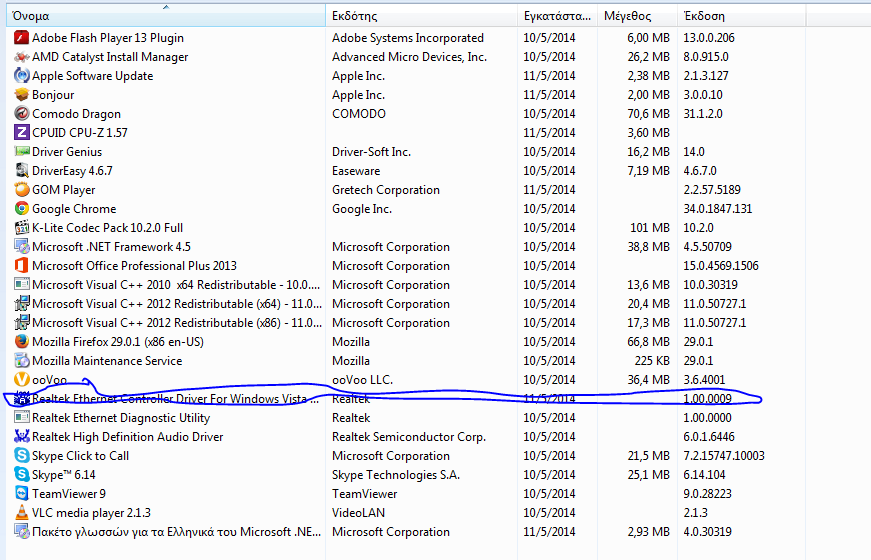Click version 15.0.4569.1506 cell
Screen dimensions: 871x560
click(x=720, y=266)
